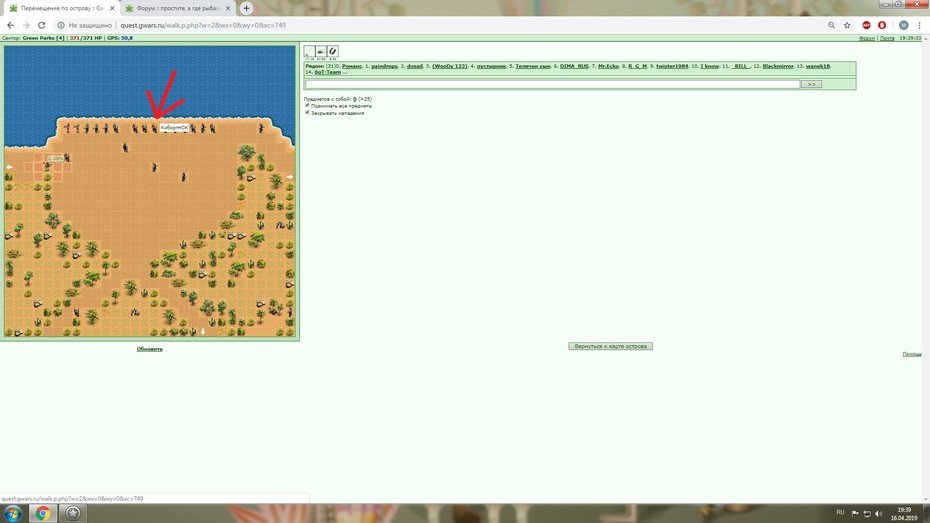Select the second weapon slot icon
This screenshot has height=523, width=930.
(x=321, y=52)
